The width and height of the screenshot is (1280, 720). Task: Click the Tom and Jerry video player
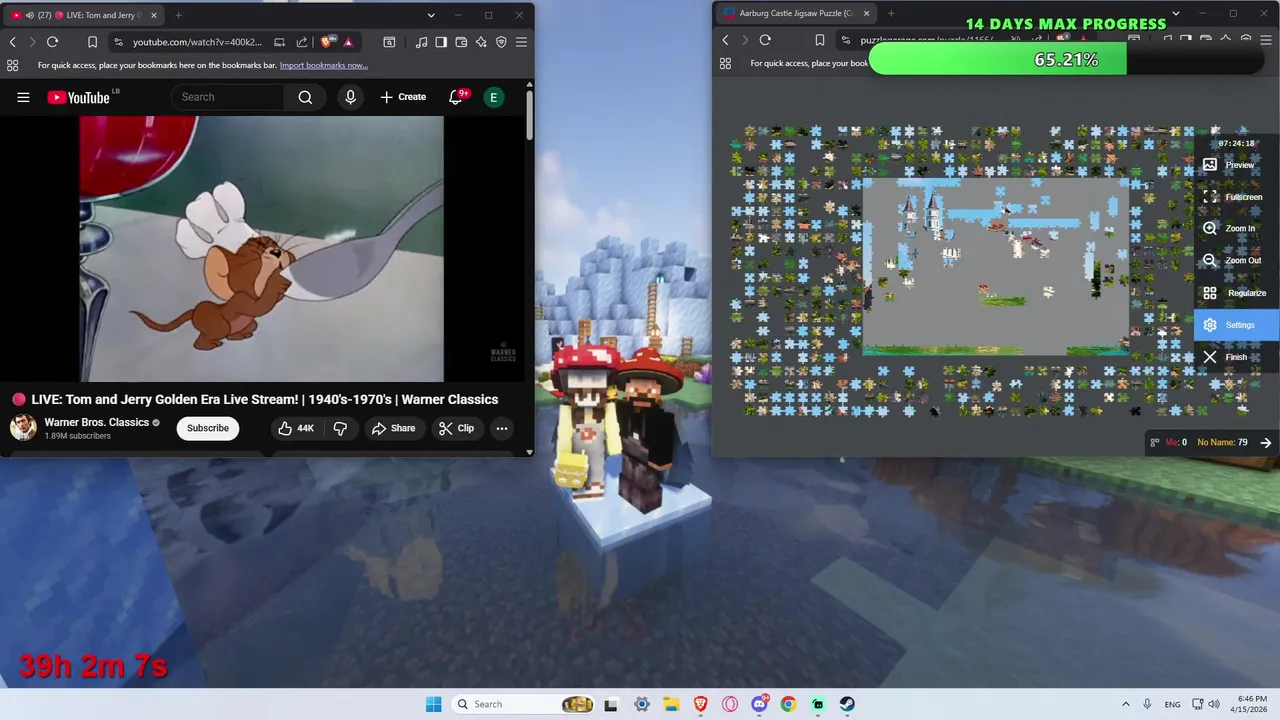pos(261,249)
